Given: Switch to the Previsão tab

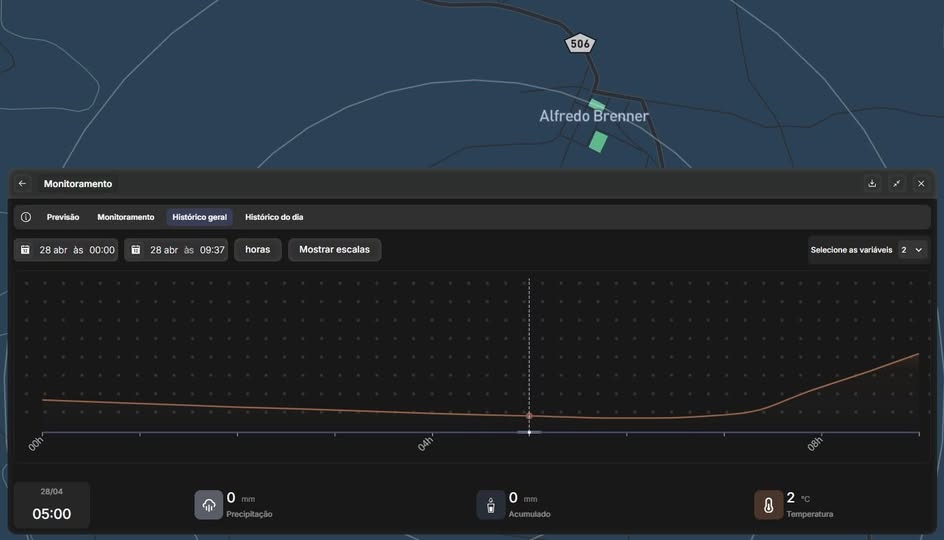Looking at the screenshot, I should pos(63,217).
